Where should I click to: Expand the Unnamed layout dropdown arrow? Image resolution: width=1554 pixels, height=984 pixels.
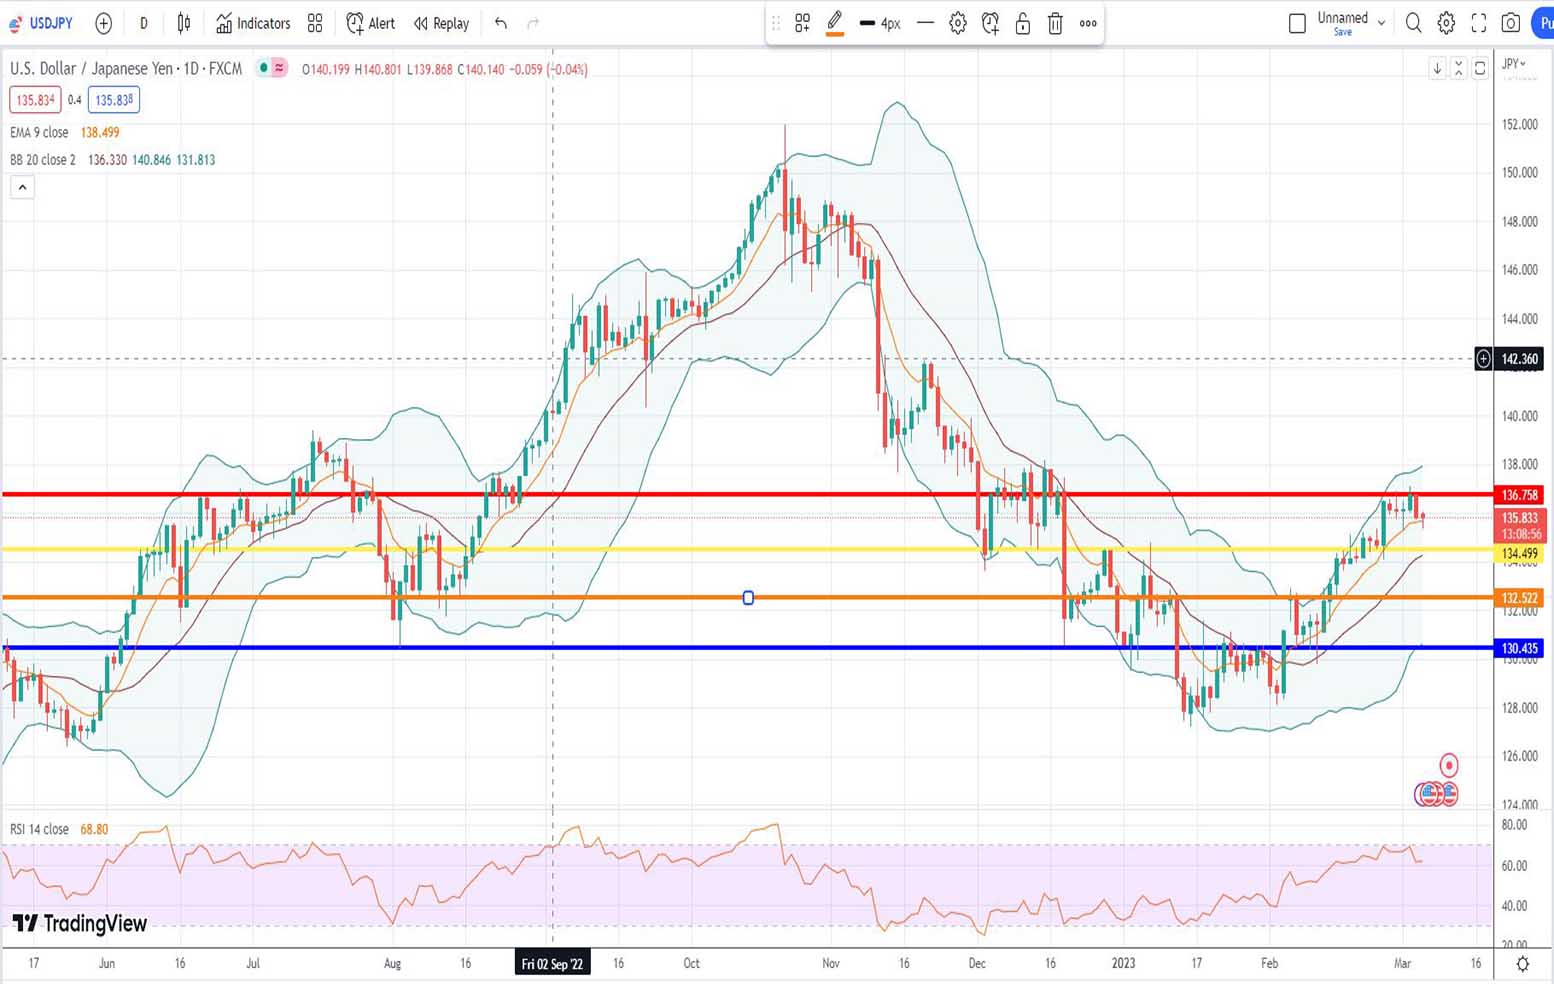click(1381, 22)
